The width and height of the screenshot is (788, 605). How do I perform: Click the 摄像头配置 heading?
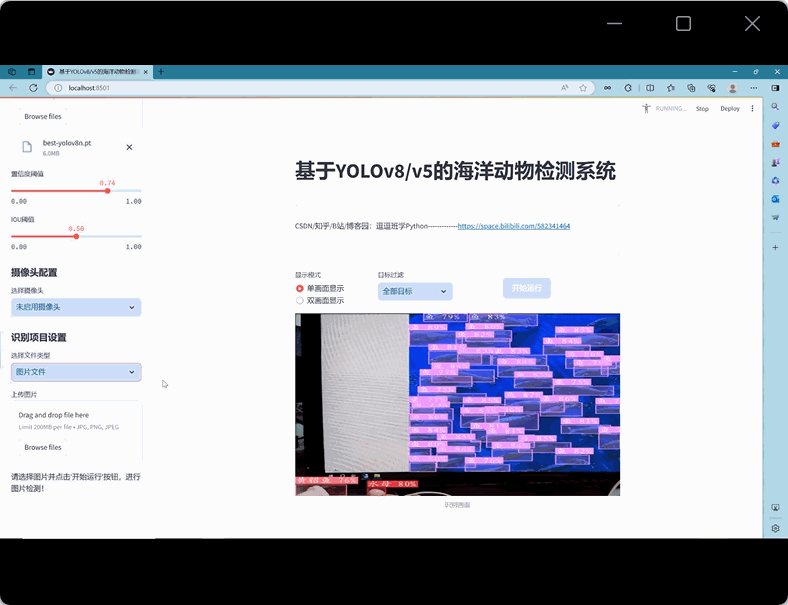coord(34,272)
